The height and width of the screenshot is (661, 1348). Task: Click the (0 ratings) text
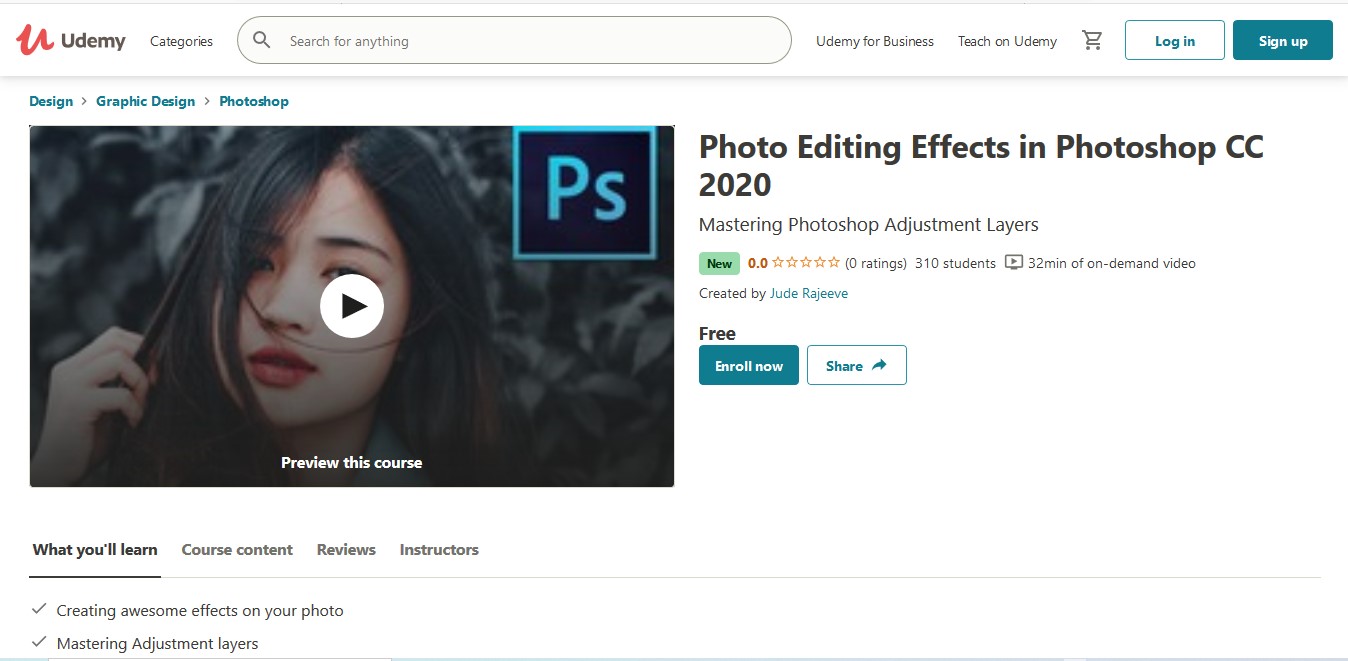876,263
